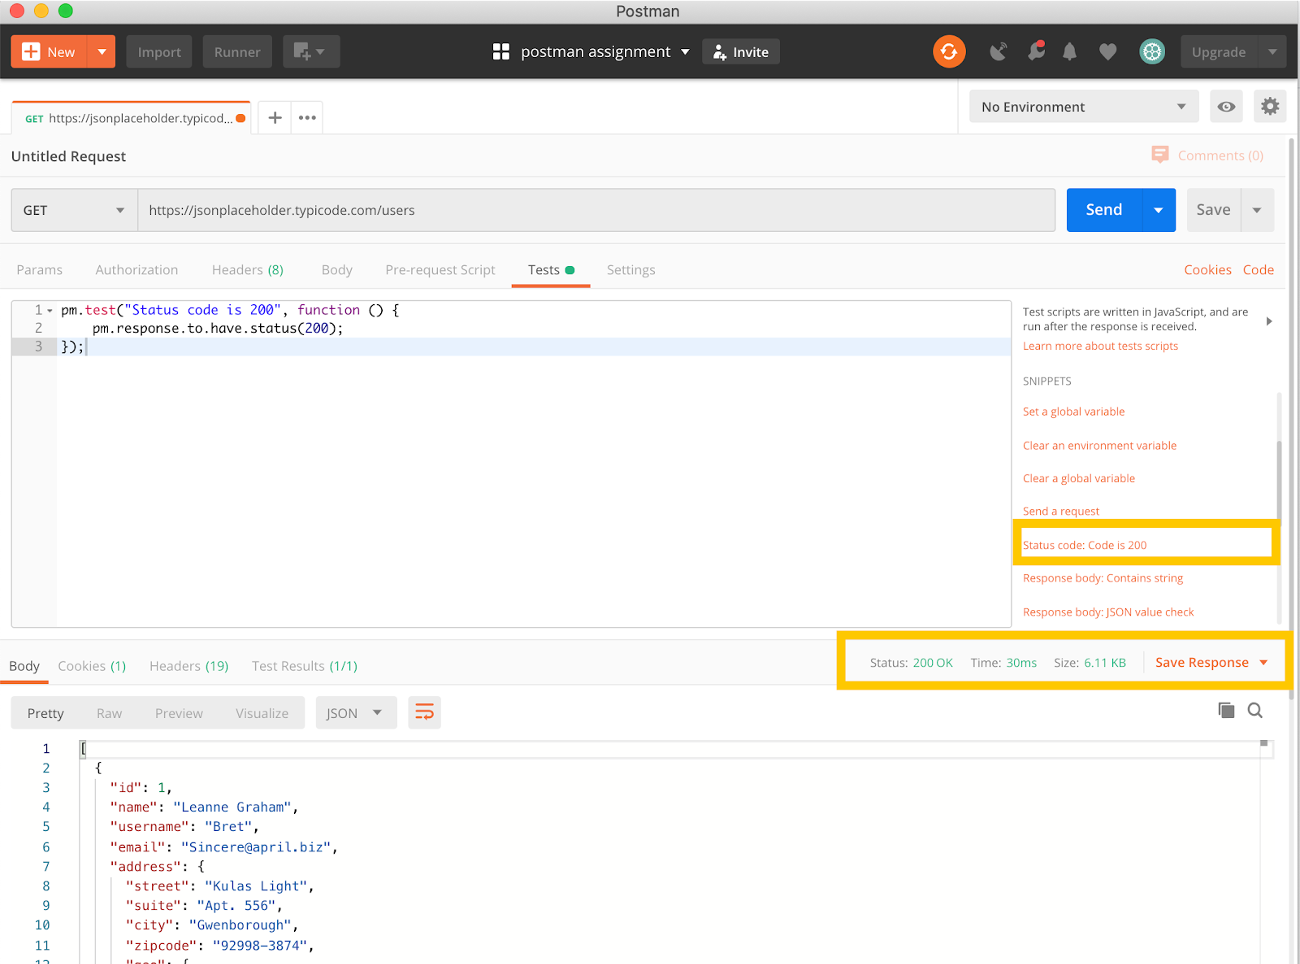Screen dimensions: 1300x964
Task: Insert Response body: Contains string snippet
Action: pyautogui.click(x=1103, y=578)
